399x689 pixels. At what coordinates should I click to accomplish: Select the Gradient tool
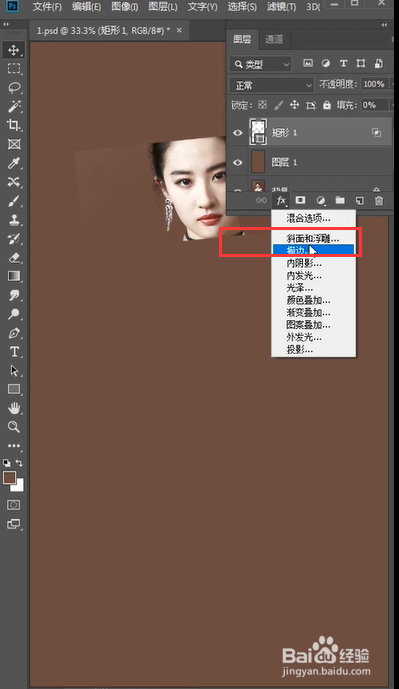coord(14,276)
